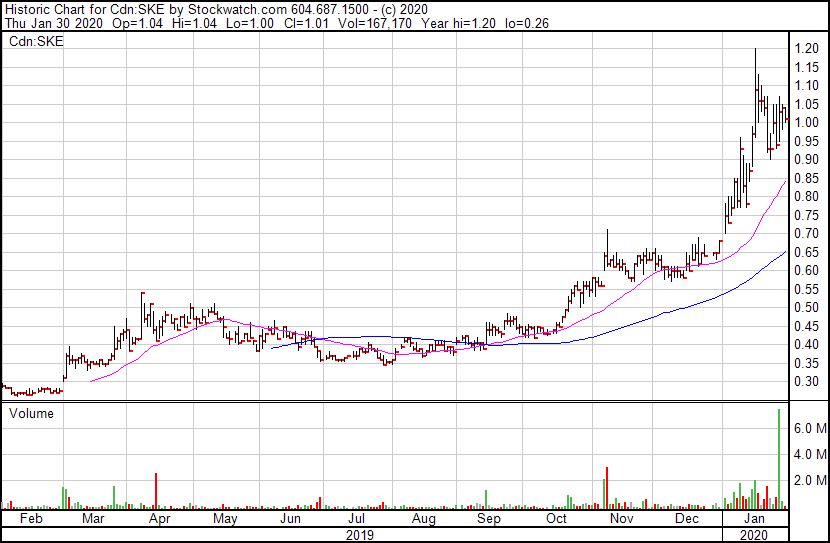Viewport: 830px width, 543px height.
Task: Select the 0.80 price axis label
Action: click(807, 196)
